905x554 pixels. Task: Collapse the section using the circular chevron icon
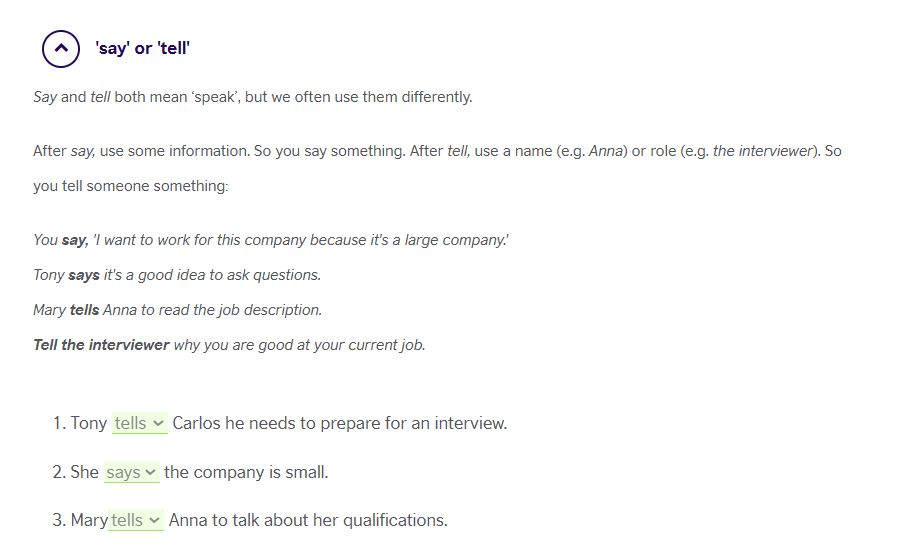click(61, 48)
